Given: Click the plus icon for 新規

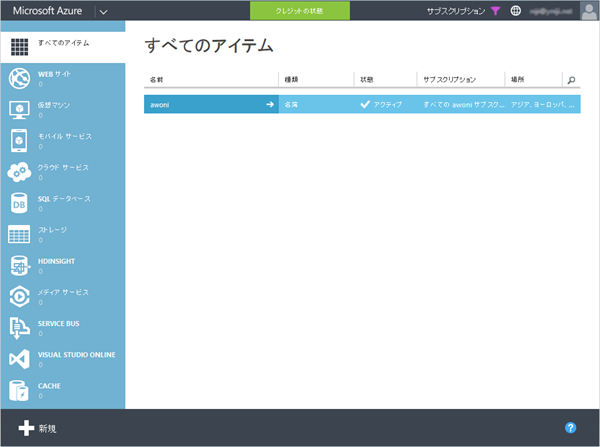Looking at the screenshot, I should pyautogui.click(x=26, y=428).
